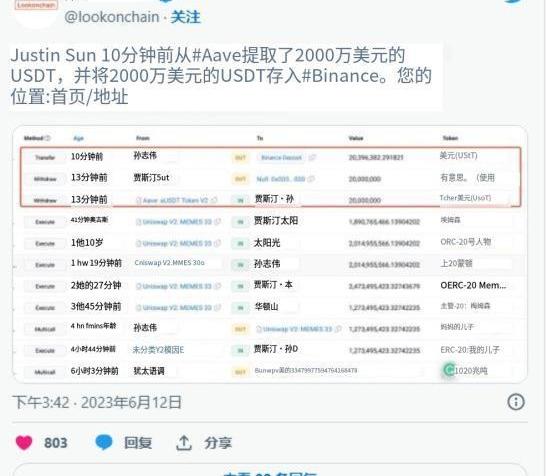Click the 贾斯汀5ut from cell
This screenshot has height=476, width=548.
click(x=151, y=178)
